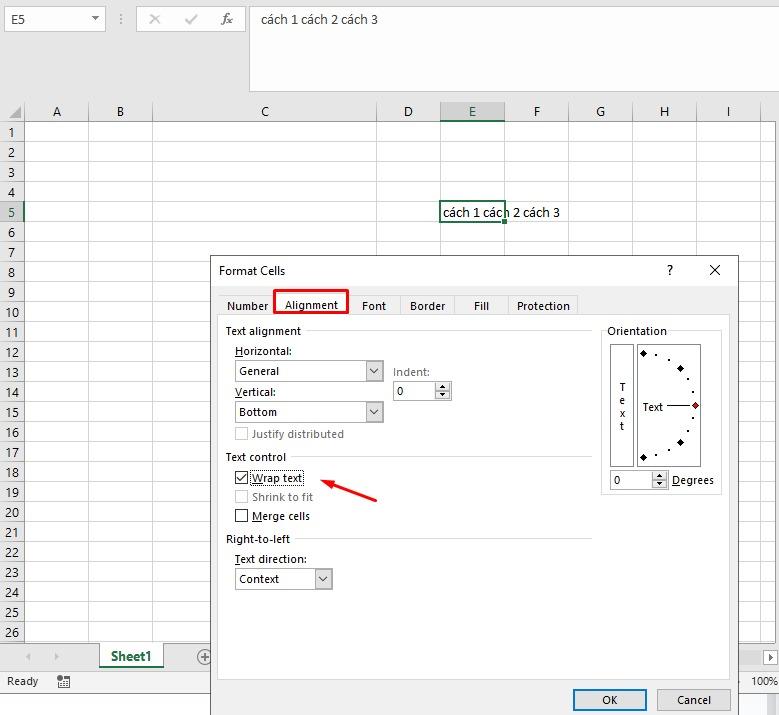This screenshot has width=779, height=715.
Task: Open the Name Box dropdown arrow
Action: click(95, 19)
